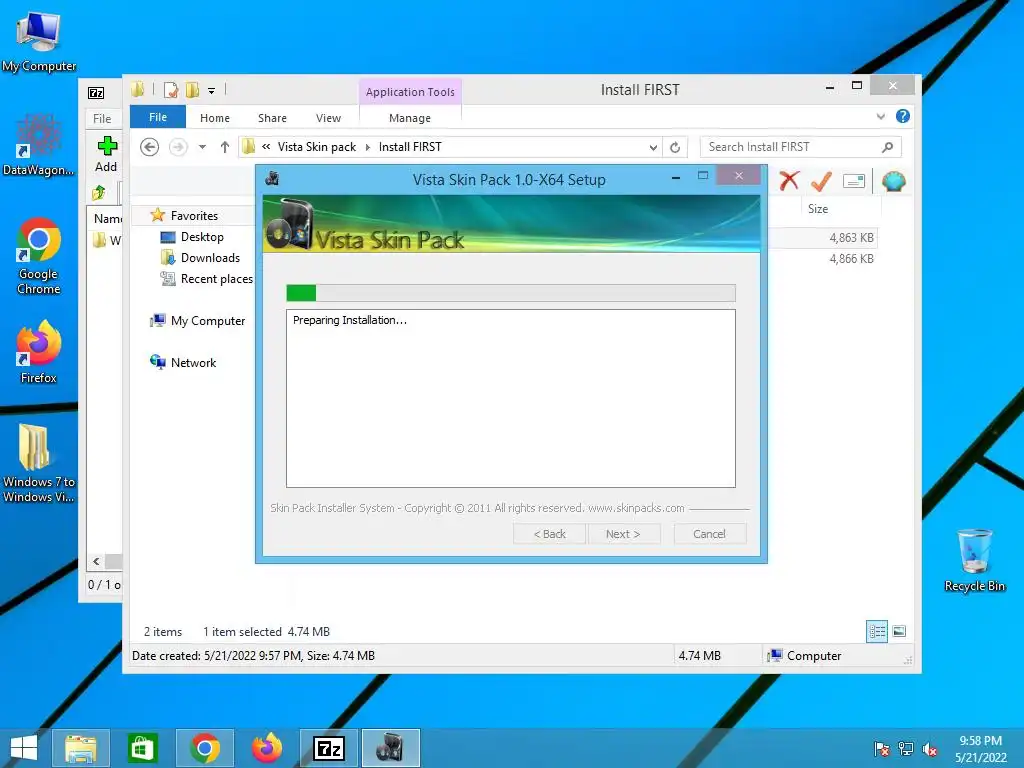Click the Back button in setup

[x=549, y=534]
